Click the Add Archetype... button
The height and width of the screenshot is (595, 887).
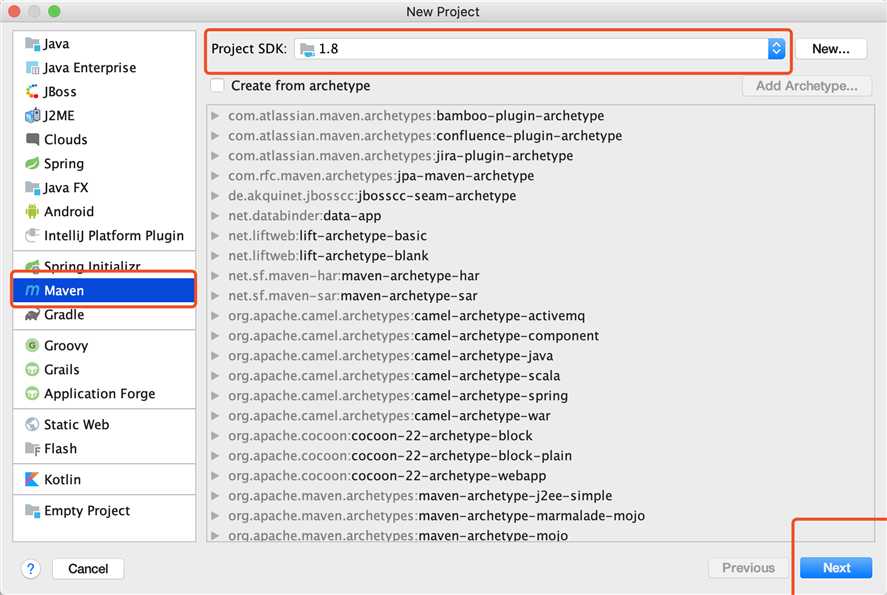pos(807,86)
